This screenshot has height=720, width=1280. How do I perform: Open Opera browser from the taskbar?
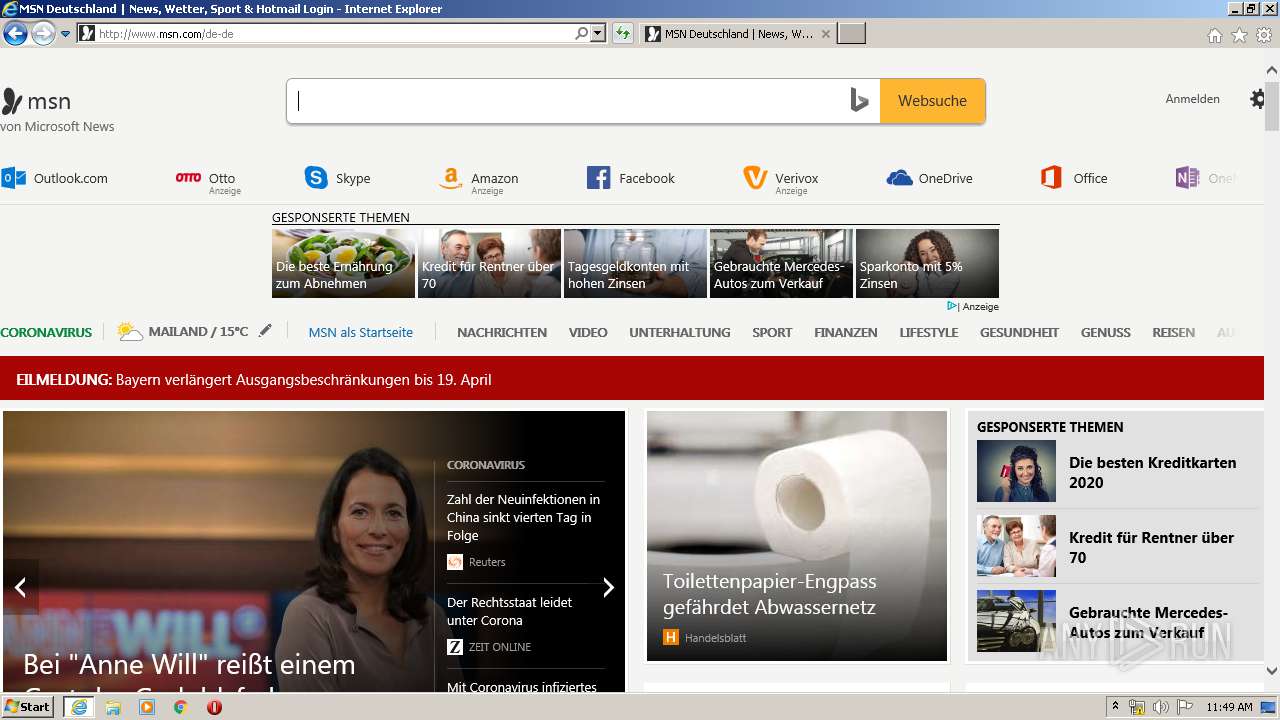[x=214, y=707]
